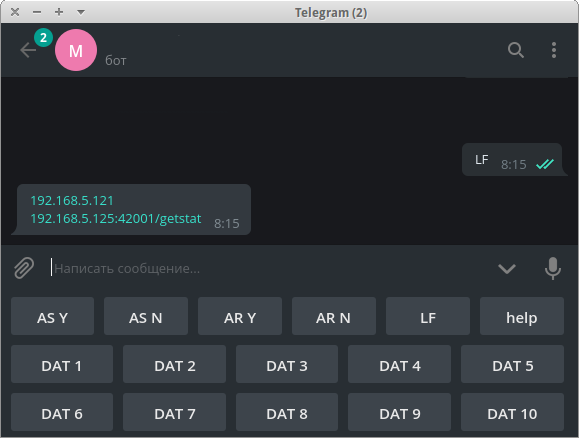
Task: Record voice message with microphone icon
Action: (x=553, y=268)
